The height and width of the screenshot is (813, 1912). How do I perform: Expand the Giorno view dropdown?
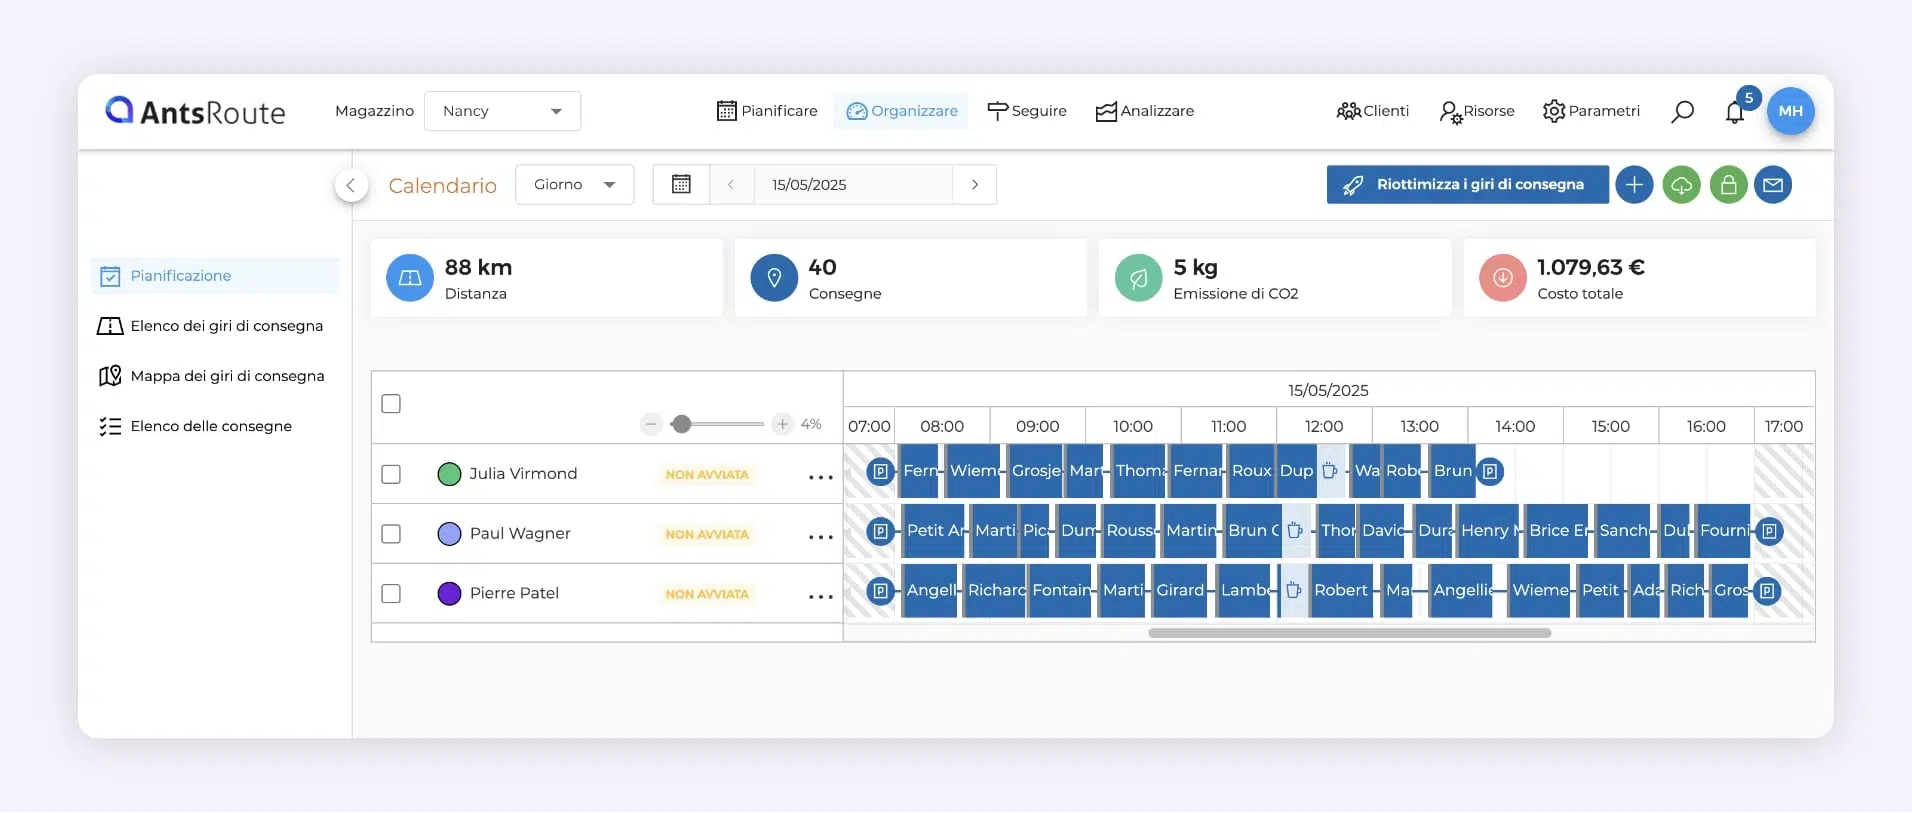click(574, 185)
